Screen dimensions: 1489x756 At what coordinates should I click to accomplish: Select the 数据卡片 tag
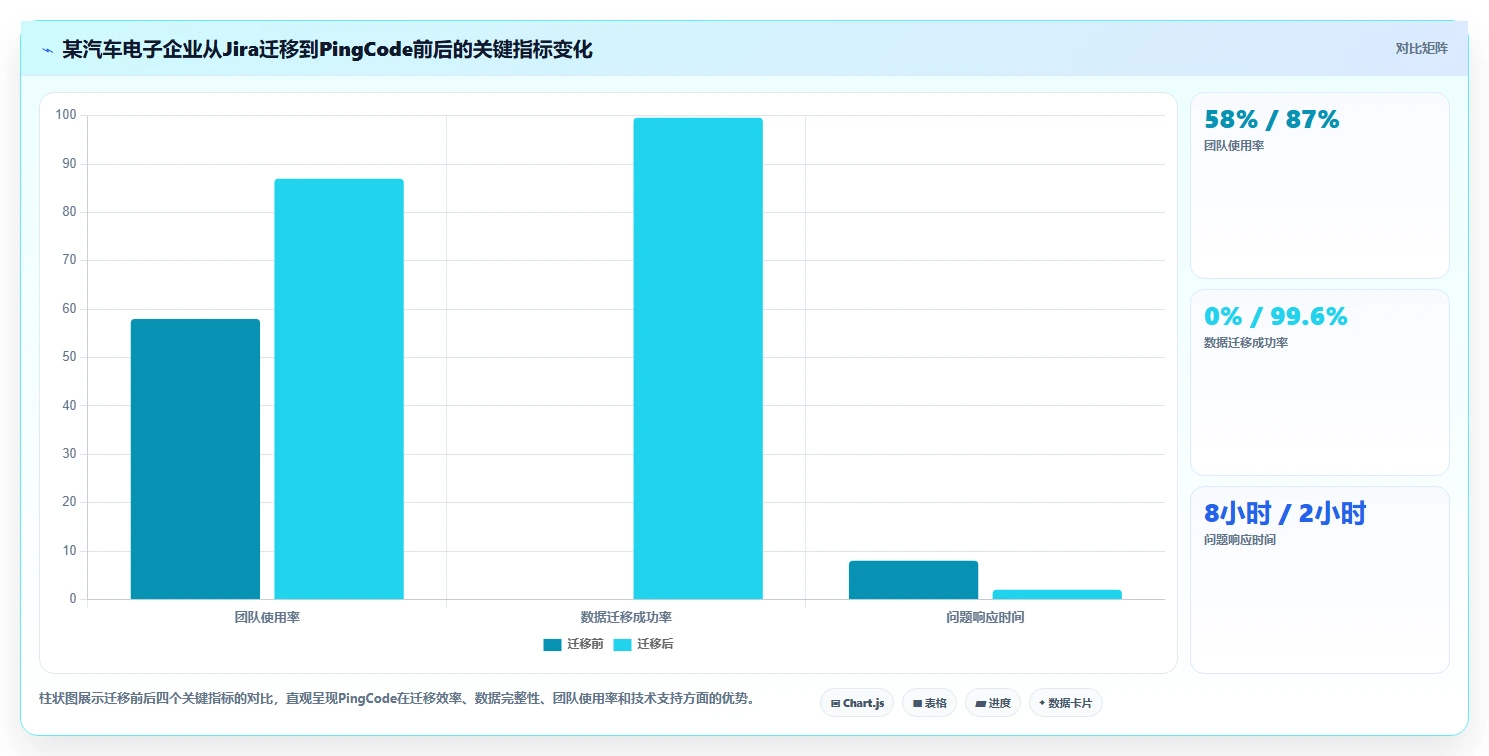click(x=1065, y=703)
